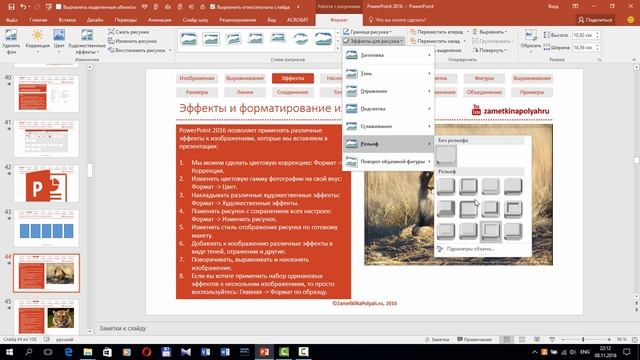Image resolution: width=640 pixels, height=360 pixels.
Task: Adjust the zoom slider handle
Action: click(x=583, y=339)
